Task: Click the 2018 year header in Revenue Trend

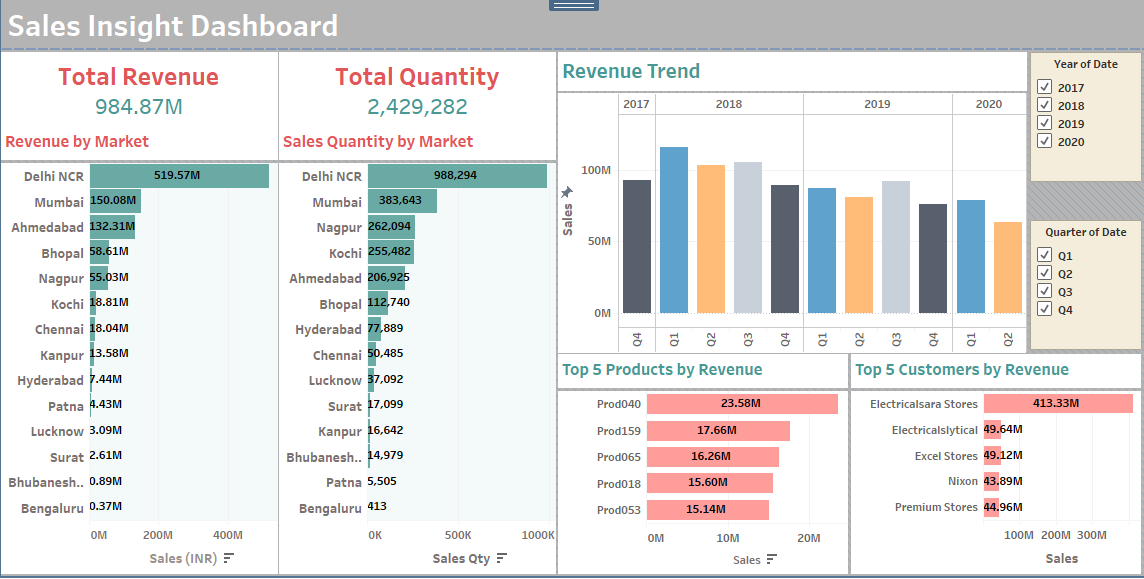Action: 729,104
